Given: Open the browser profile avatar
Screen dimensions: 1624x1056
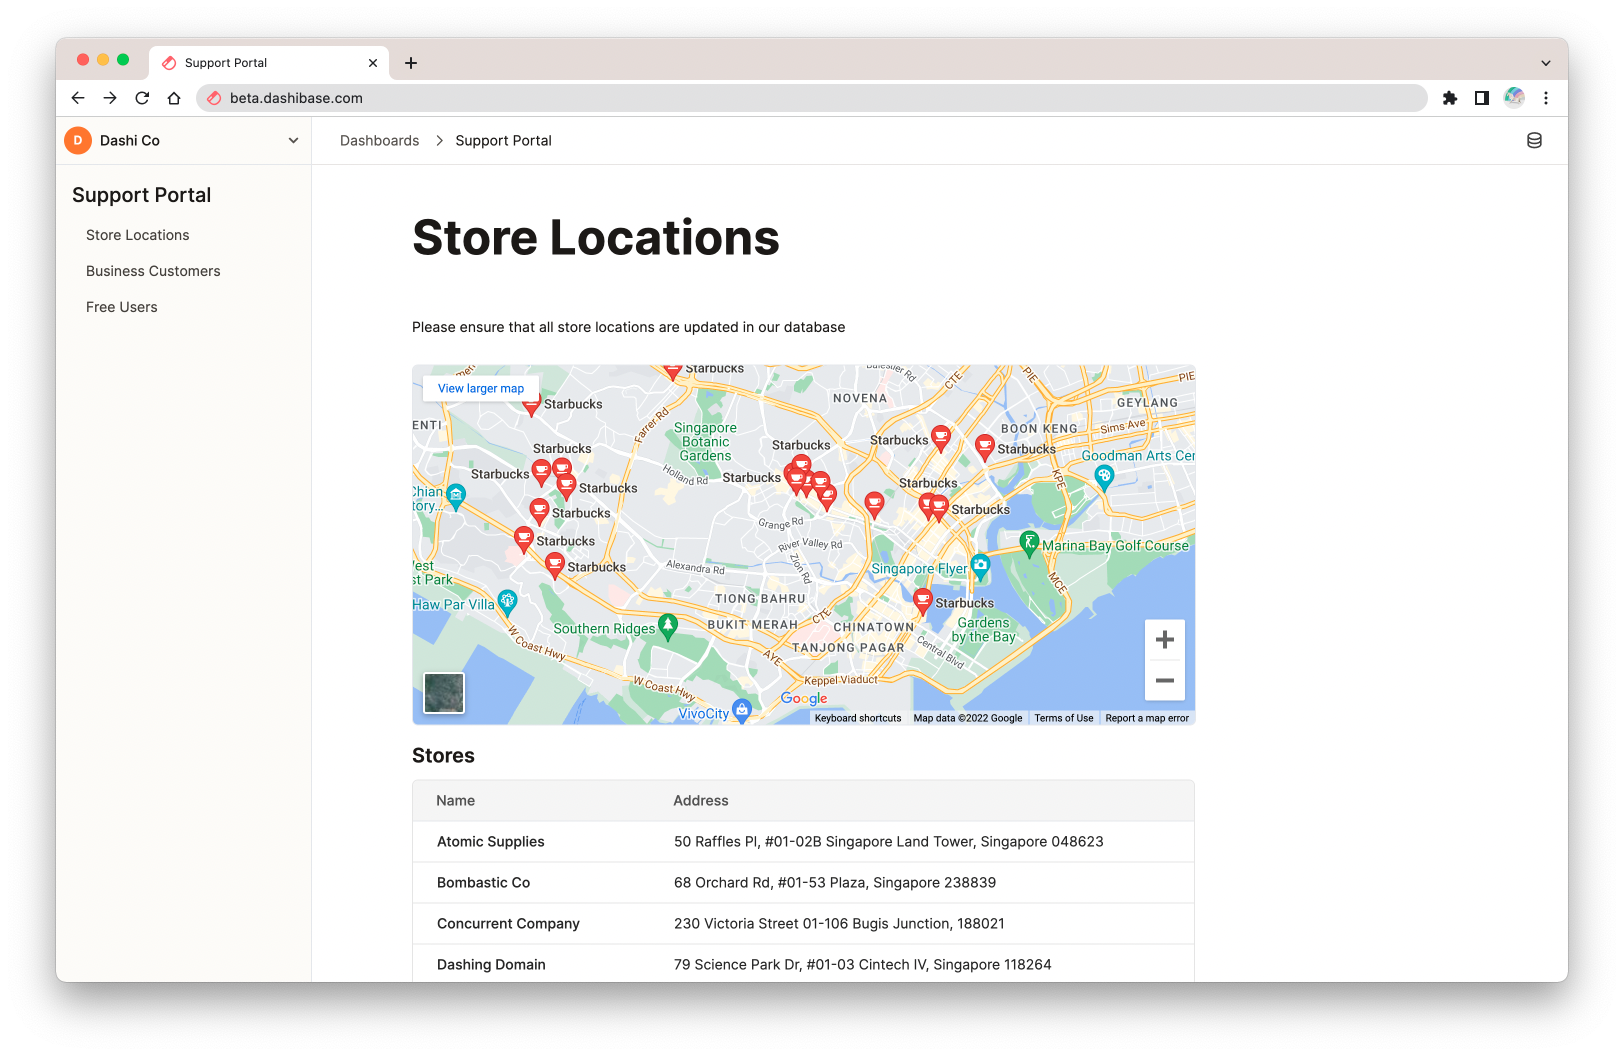Looking at the screenshot, I should coord(1514,98).
